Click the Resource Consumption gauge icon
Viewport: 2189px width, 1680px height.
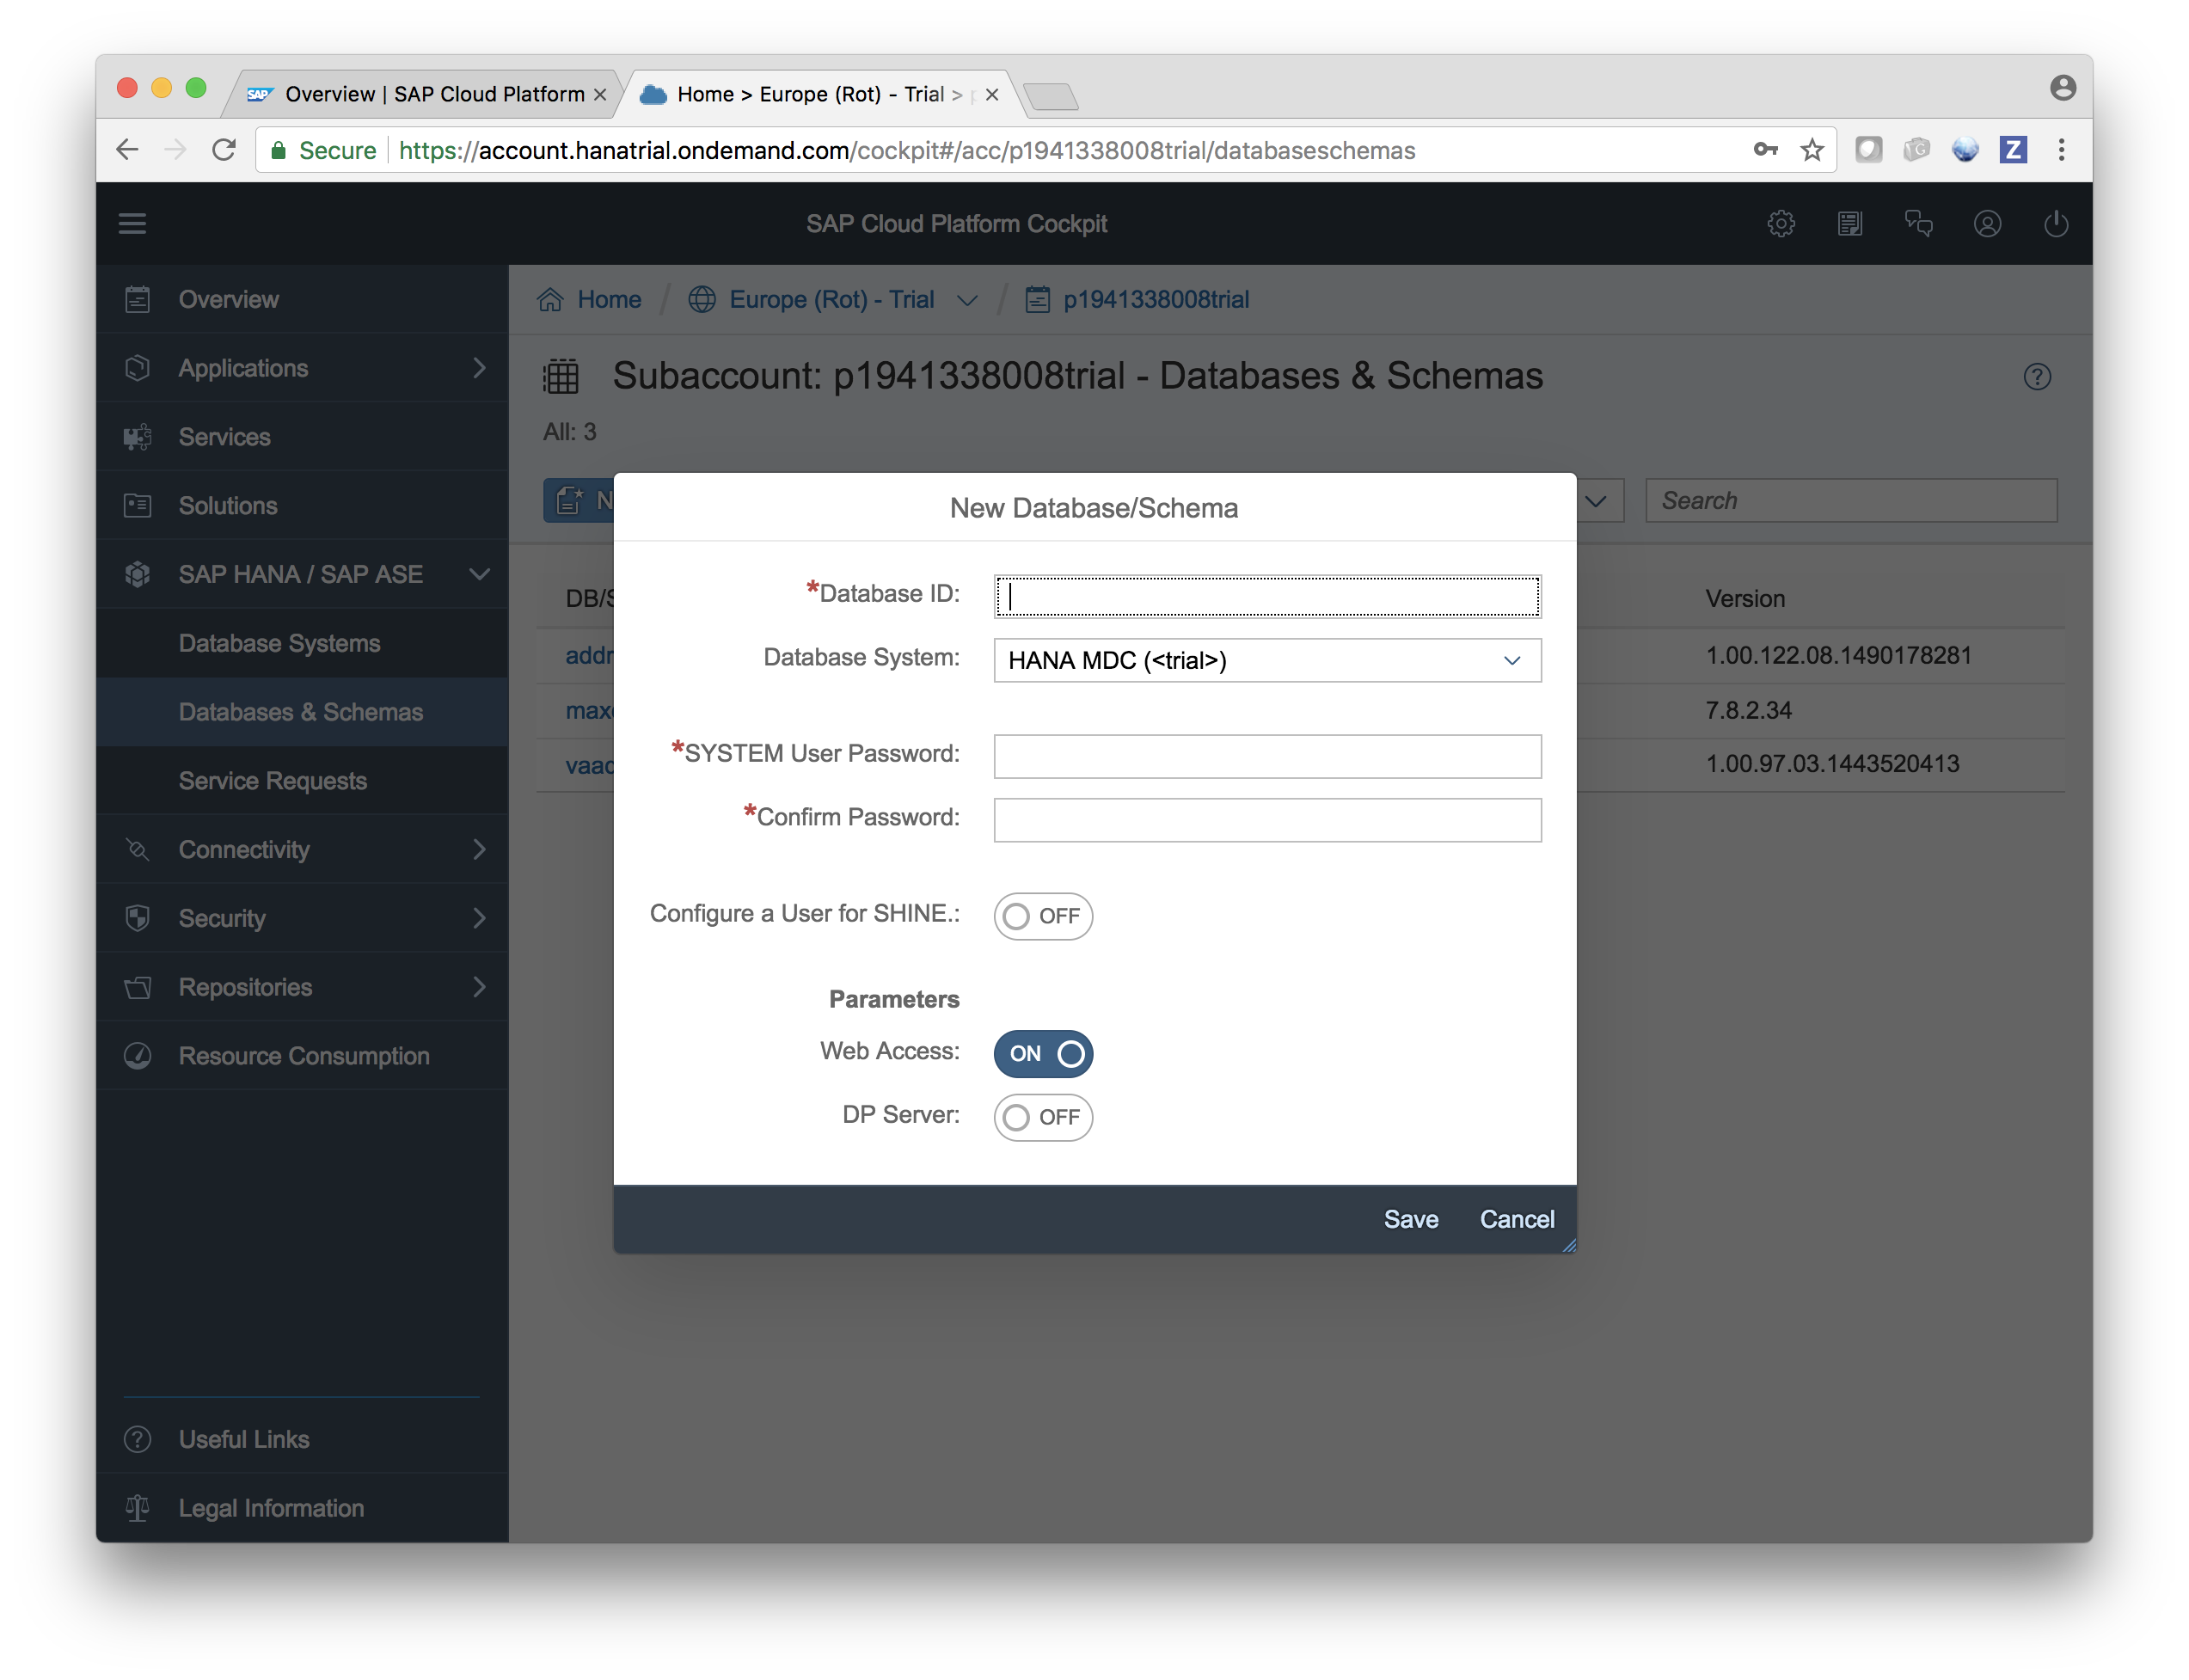138,1056
